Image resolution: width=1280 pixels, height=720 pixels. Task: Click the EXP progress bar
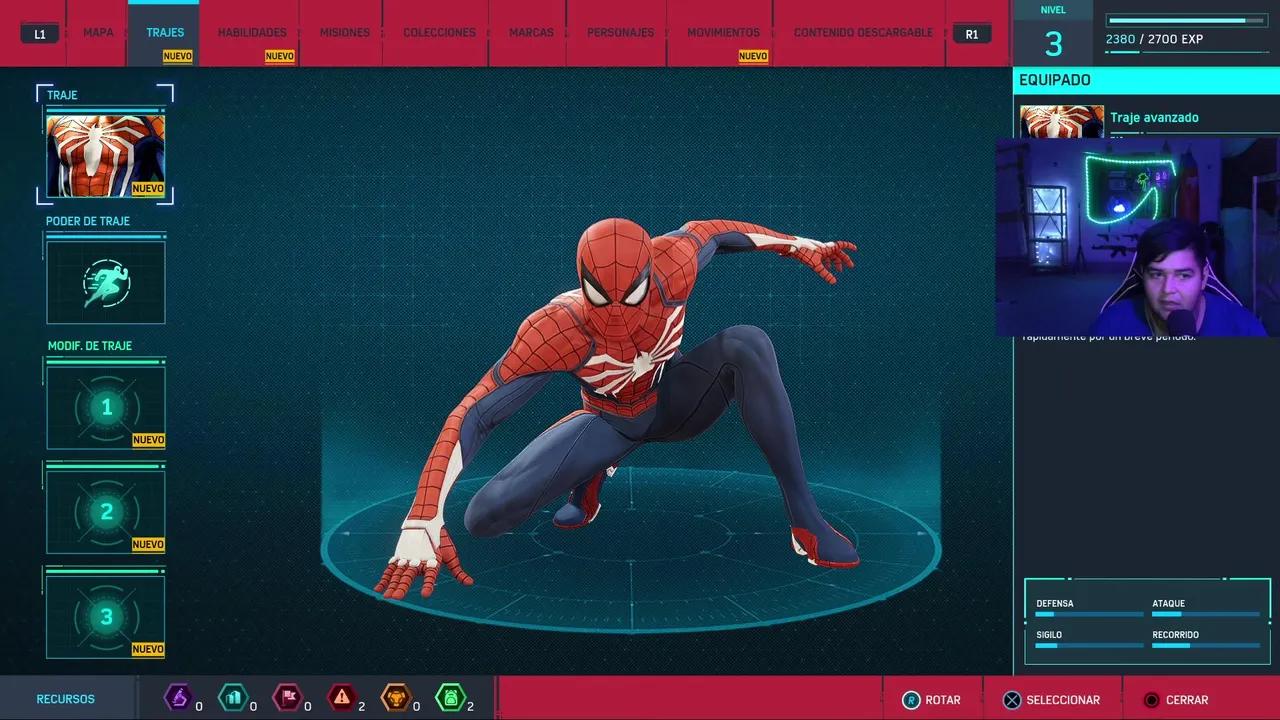click(x=1188, y=20)
